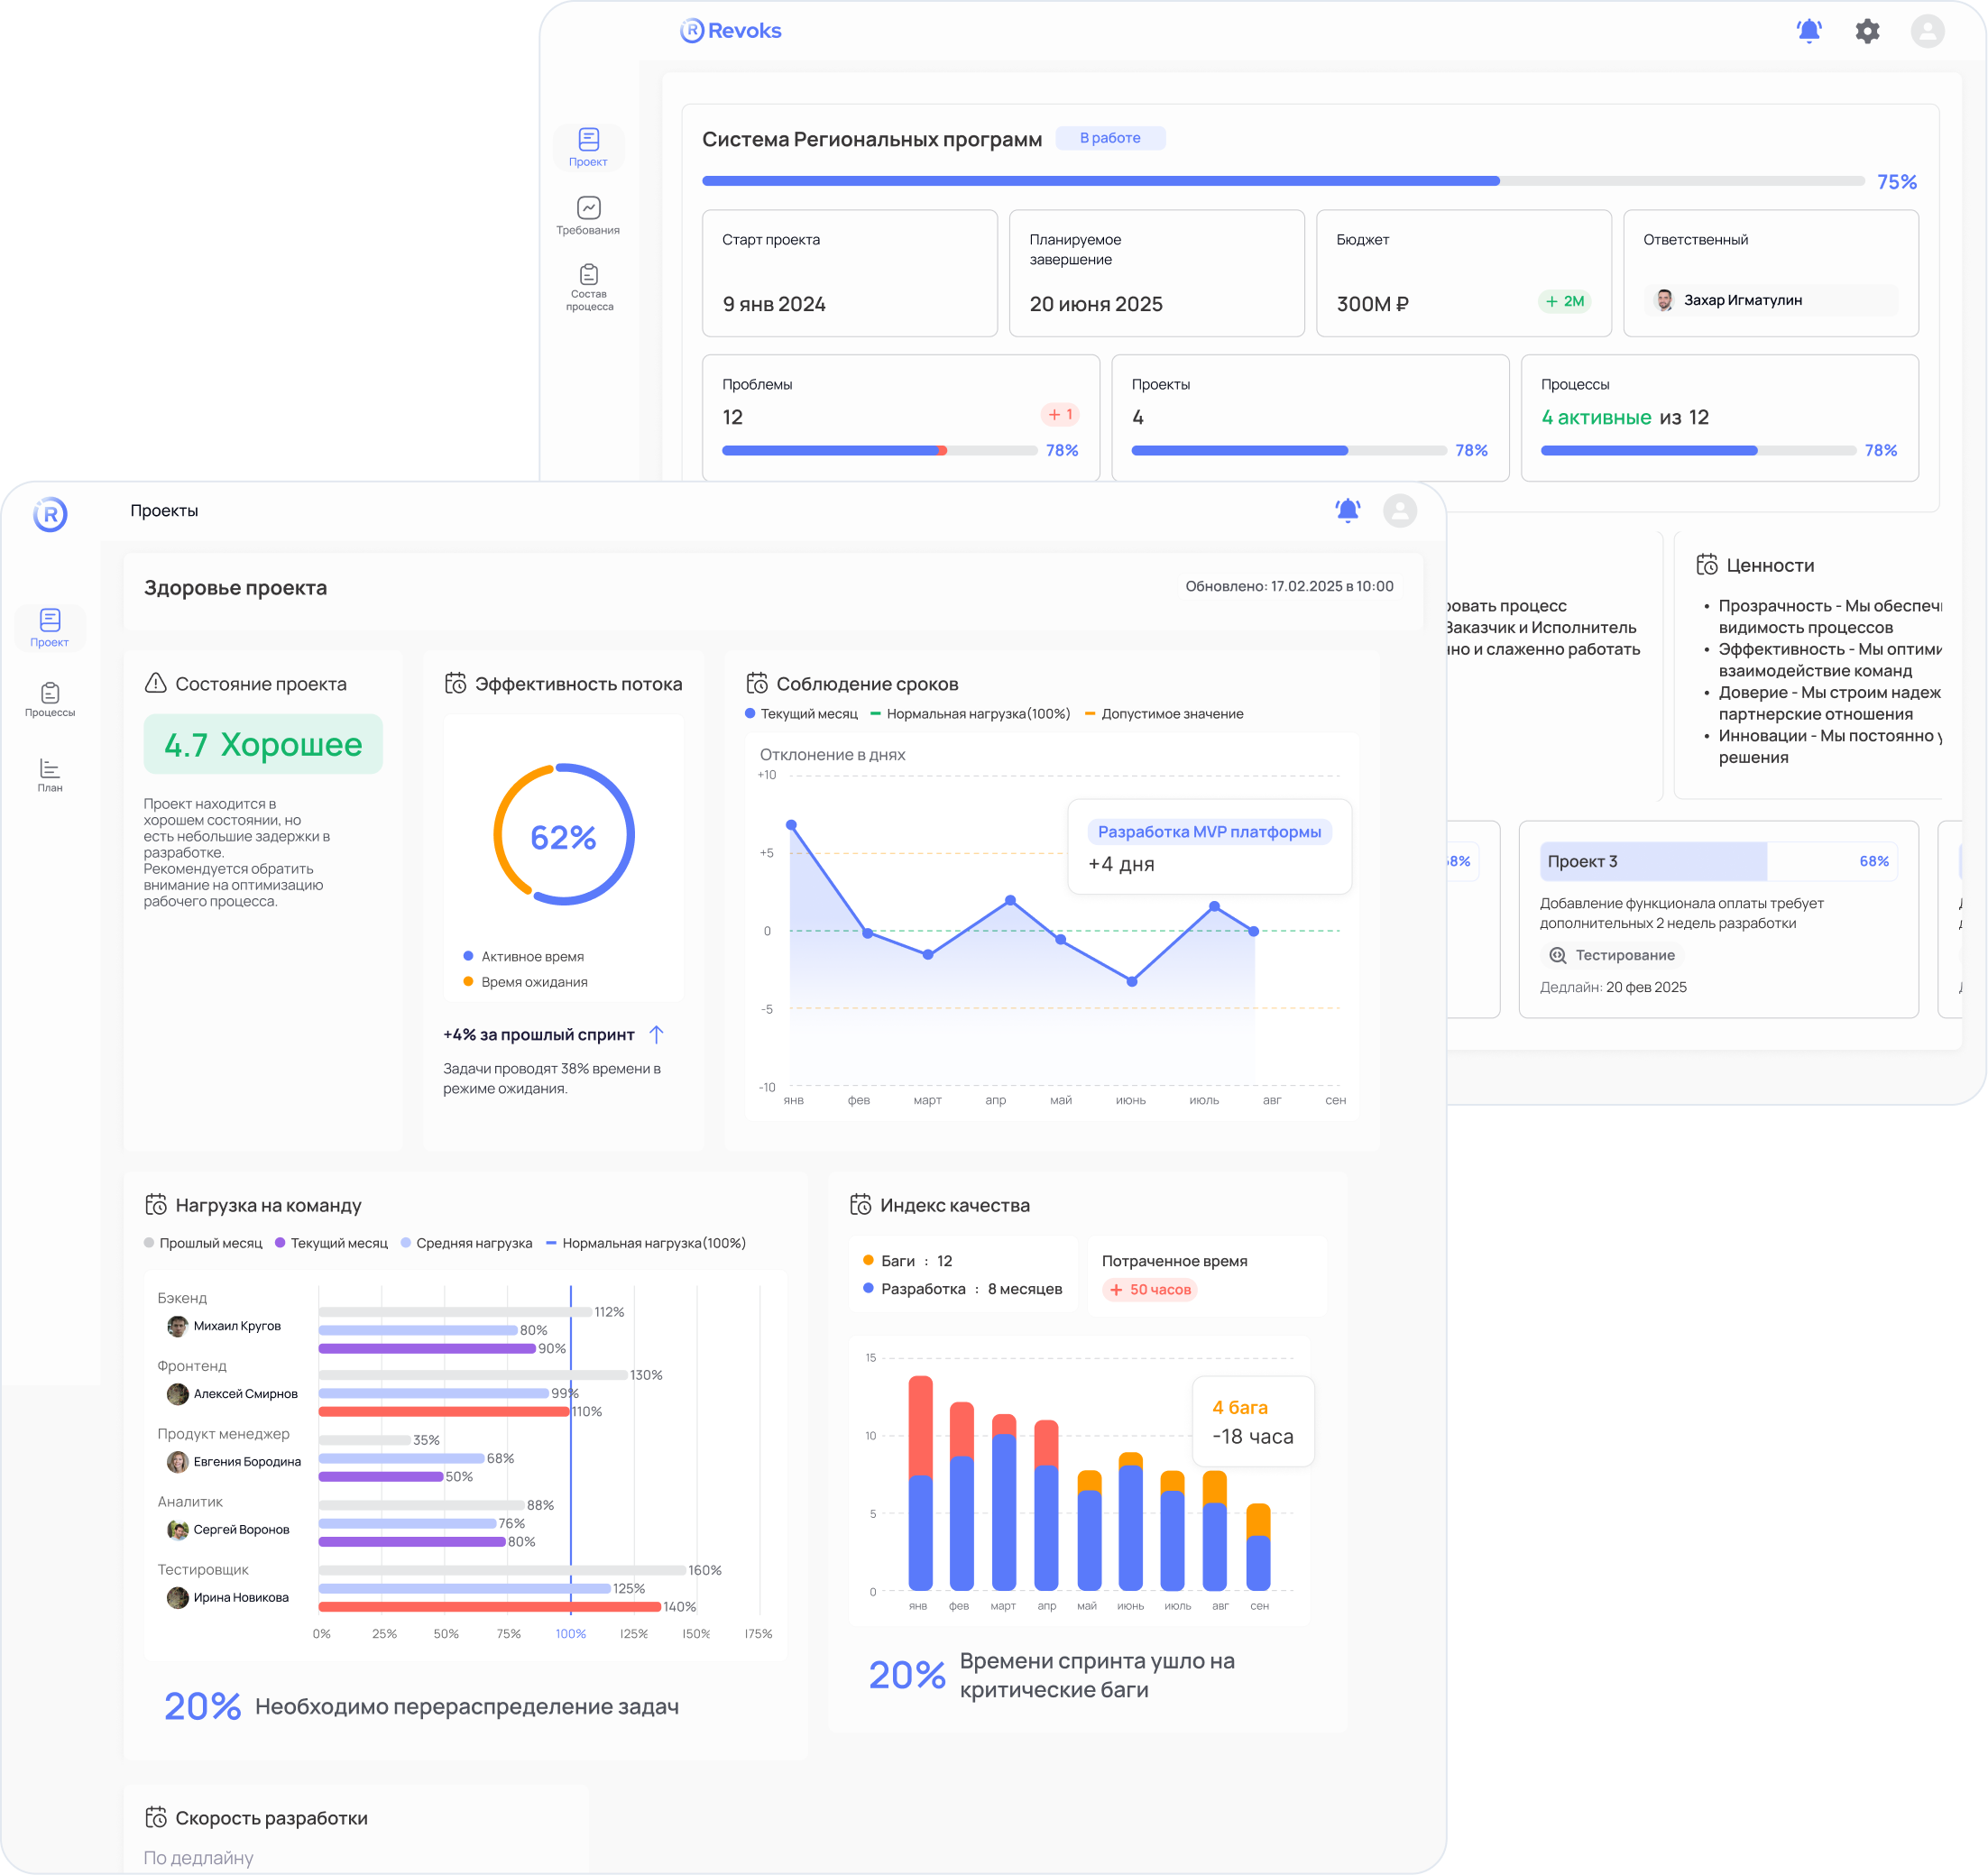Screen dimensions: 1988x1875
Task: Click the Тестирование magnifier icon
Action: tap(1557, 955)
